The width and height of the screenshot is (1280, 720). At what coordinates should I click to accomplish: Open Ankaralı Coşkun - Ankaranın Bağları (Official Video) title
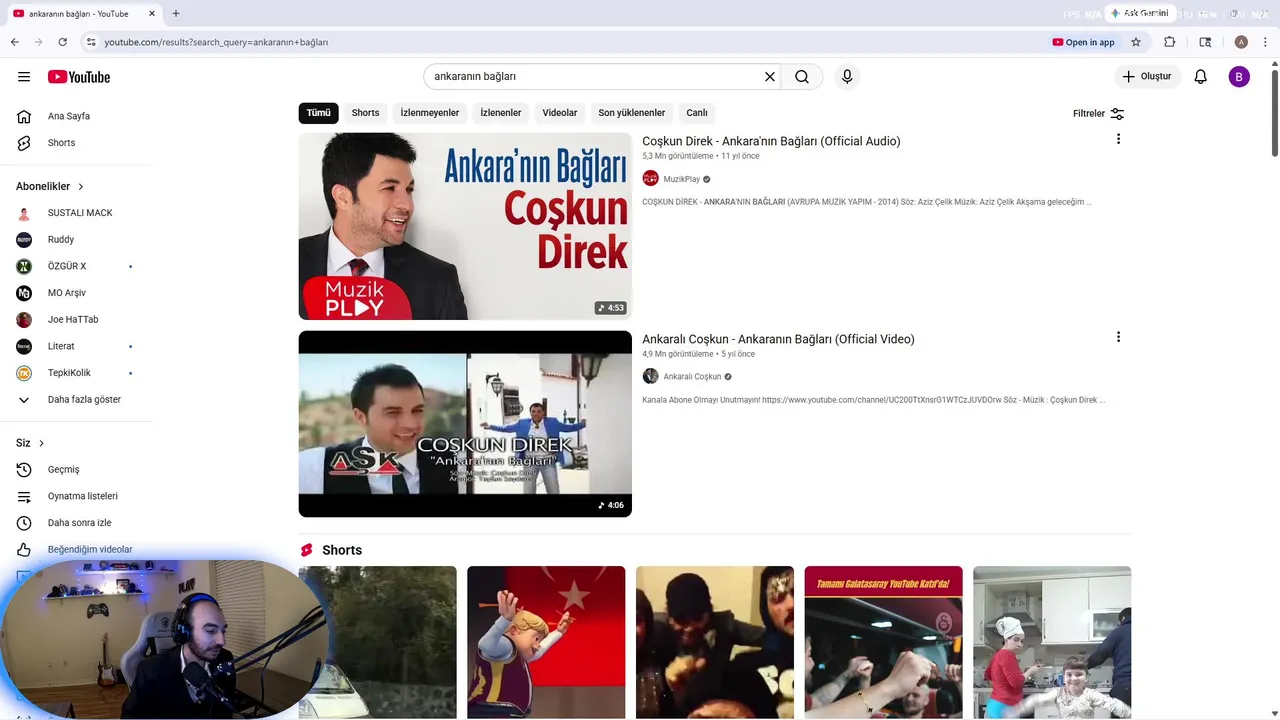click(778, 339)
